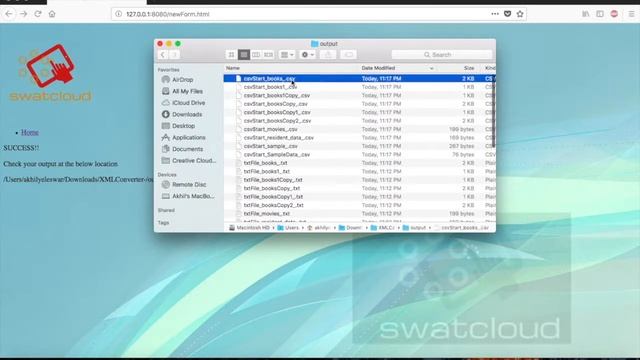Select file txtFile_movies_.txt
This screenshot has width=640, height=360.
[x=359, y=213]
